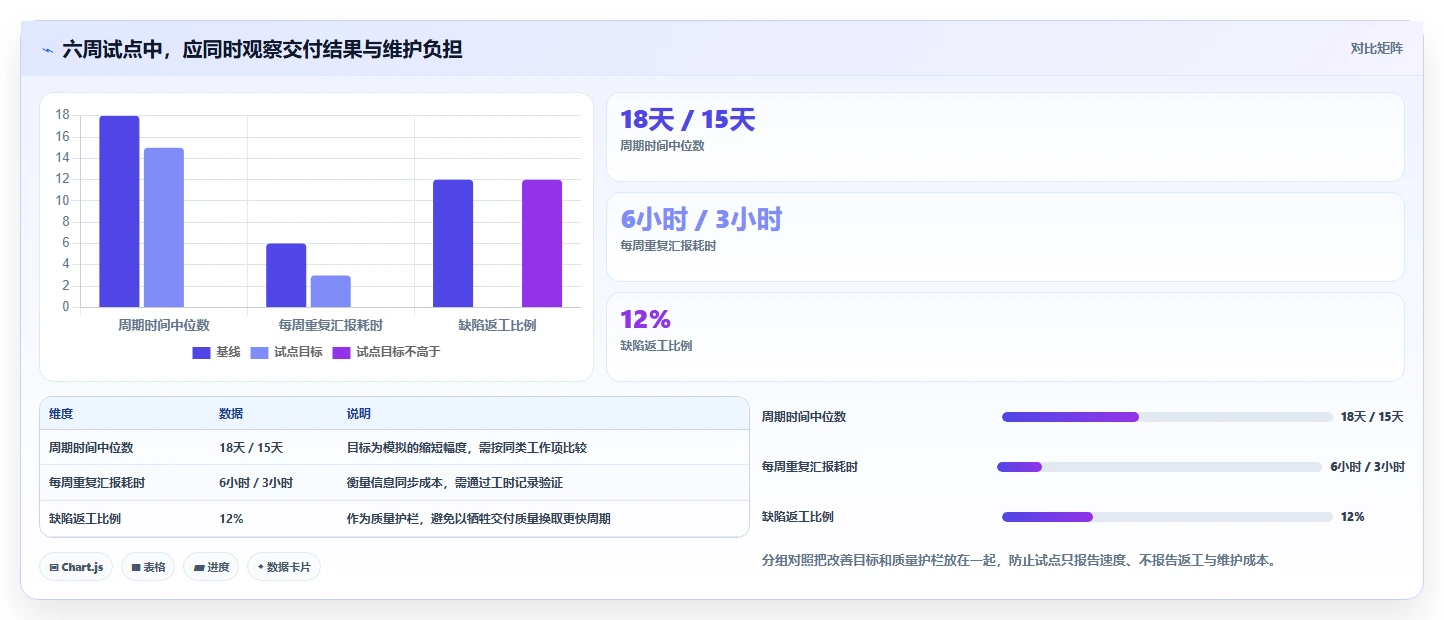Click the footnote text 分组对照把改善目标
Screen dimensions: 1444x620
[1018, 560]
